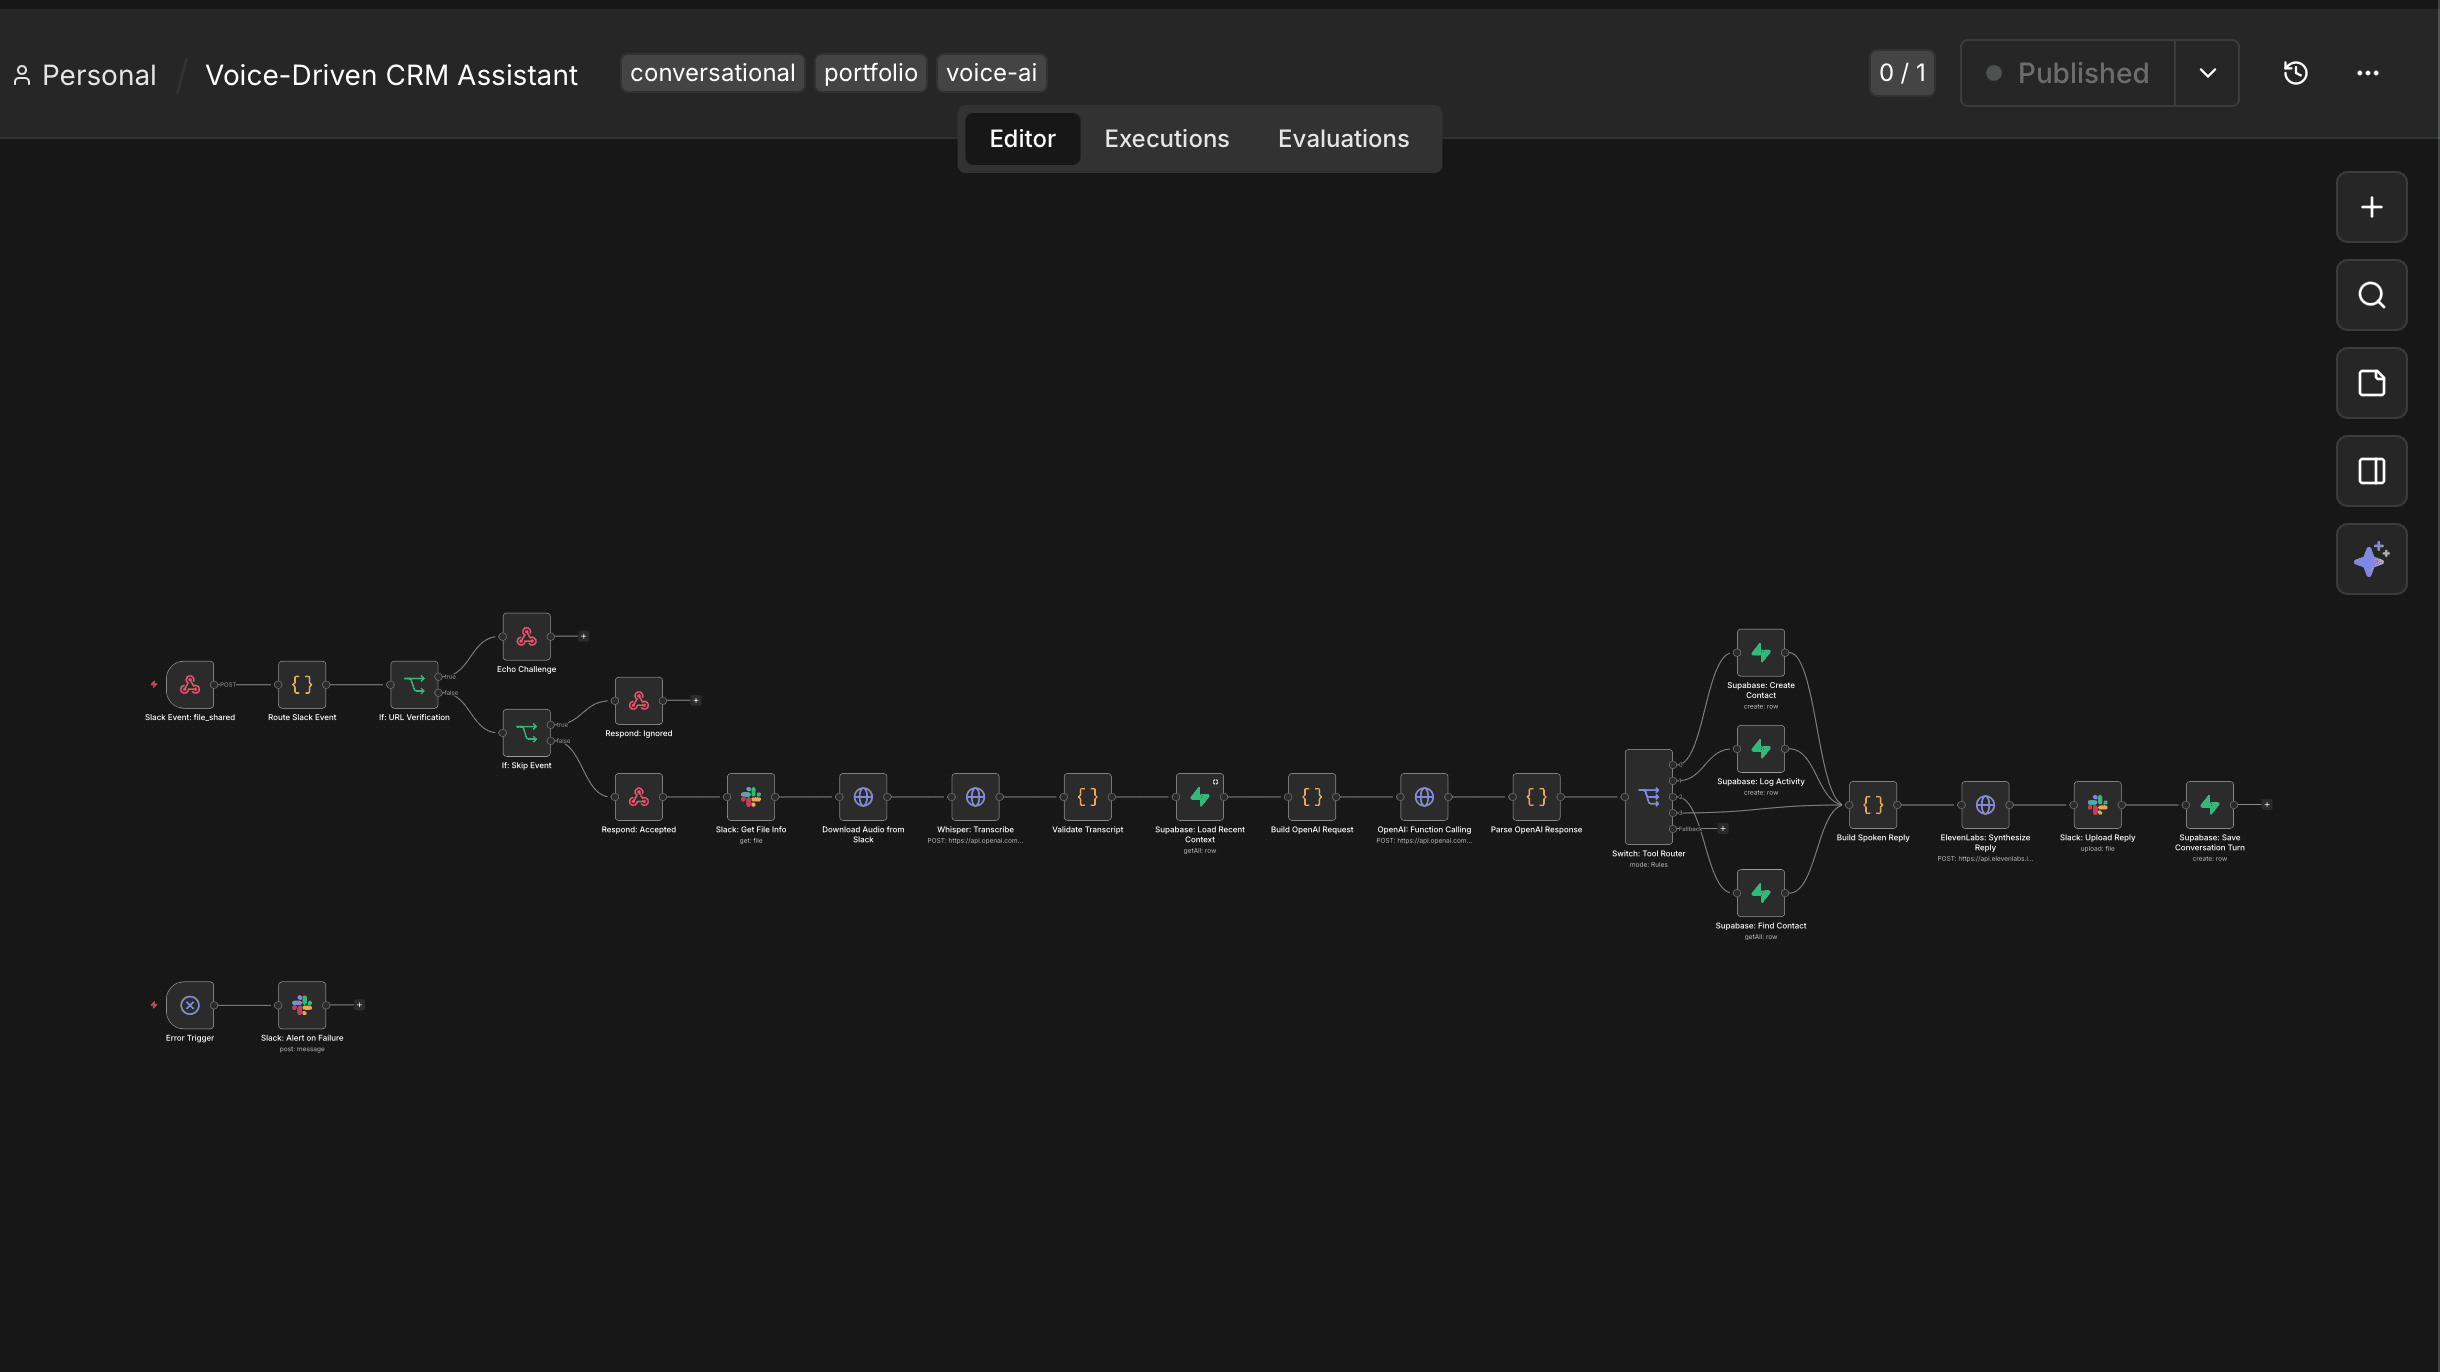Click the portfolio tag
The width and height of the screenshot is (2440, 1372).
tap(871, 73)
